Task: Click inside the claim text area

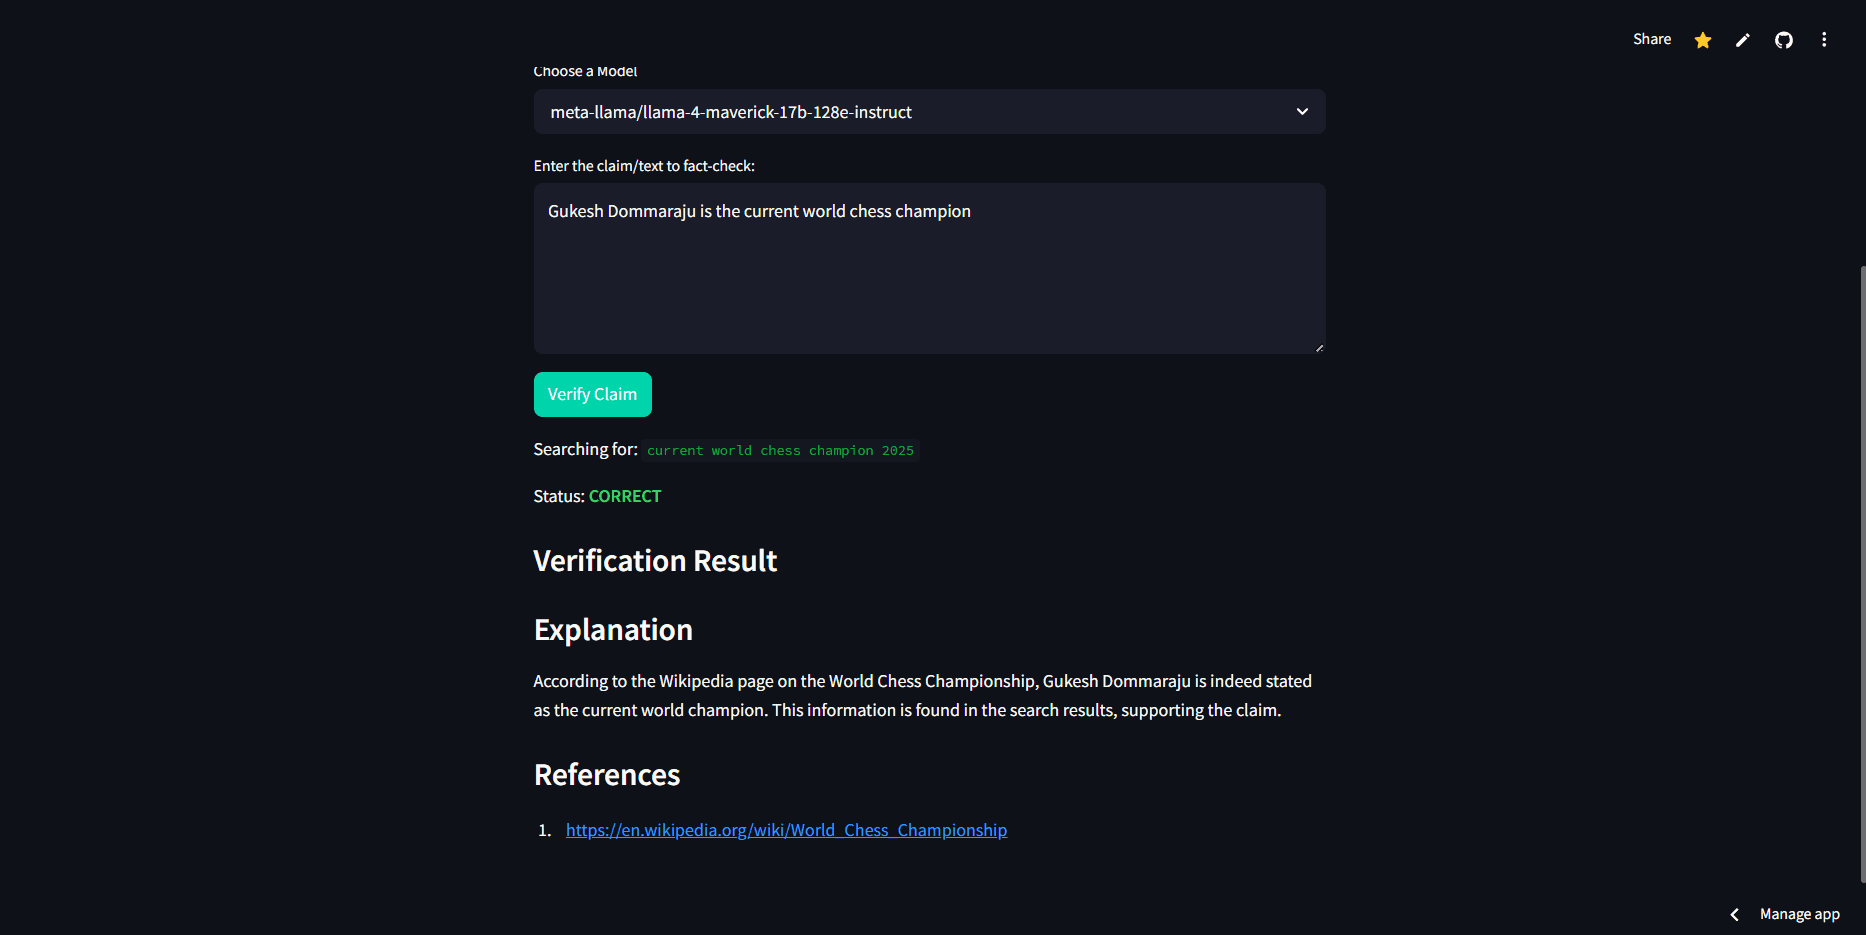Action: coord(929,269)
